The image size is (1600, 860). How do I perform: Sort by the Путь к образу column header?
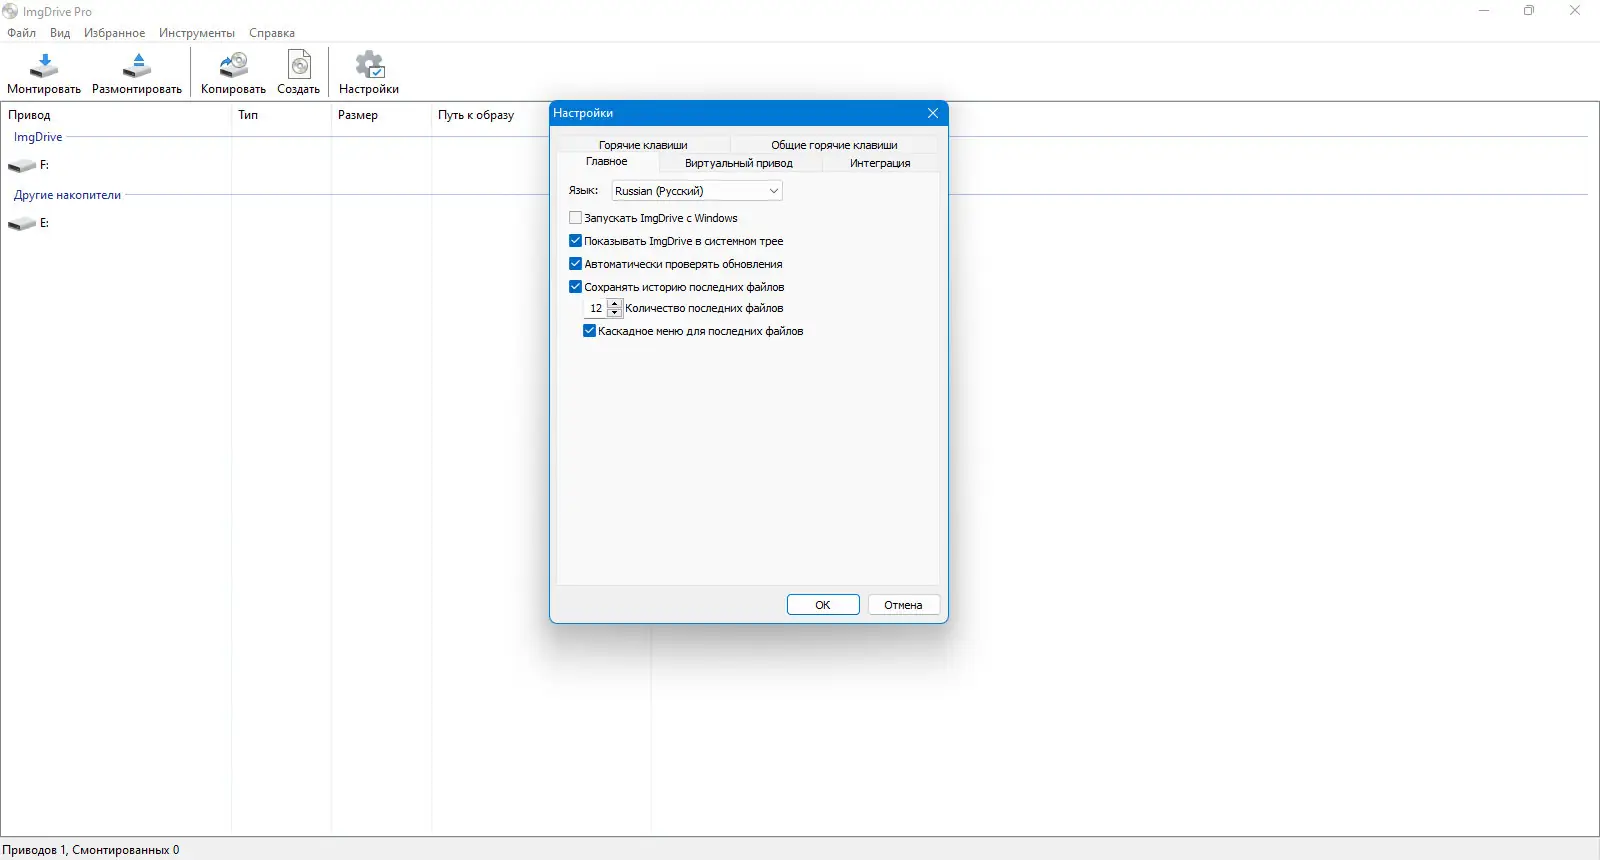[490, 115]
